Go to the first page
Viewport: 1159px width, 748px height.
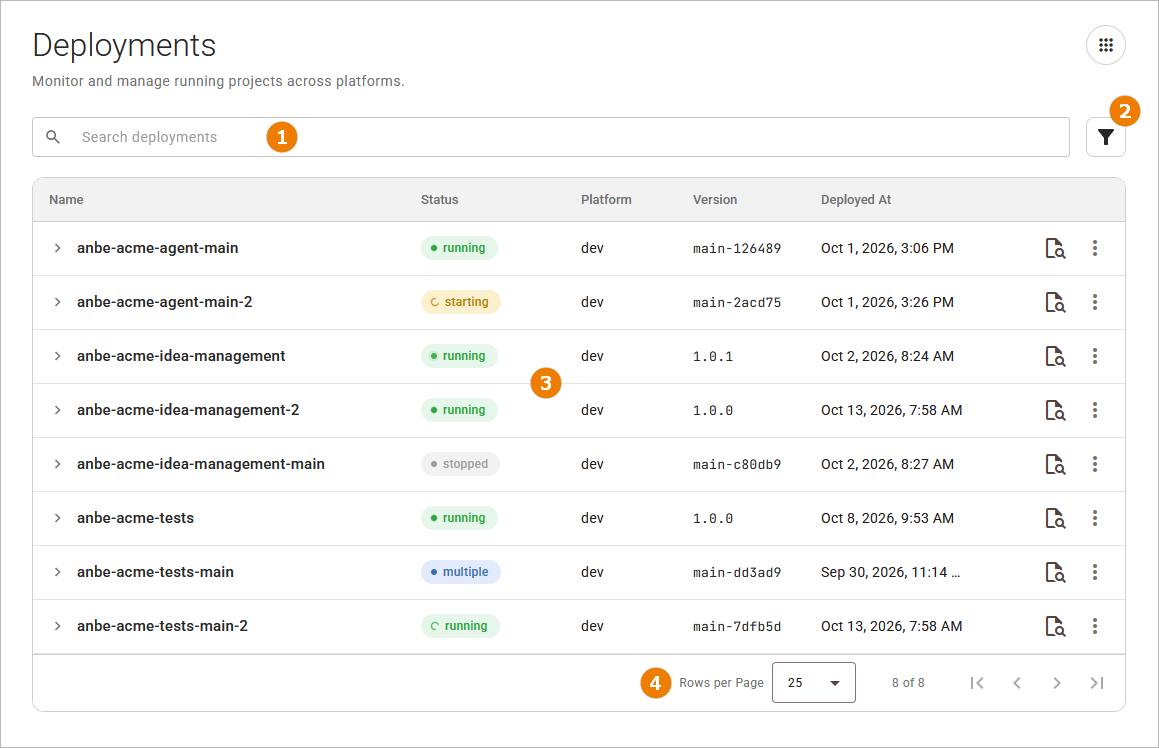pos(977,683)
